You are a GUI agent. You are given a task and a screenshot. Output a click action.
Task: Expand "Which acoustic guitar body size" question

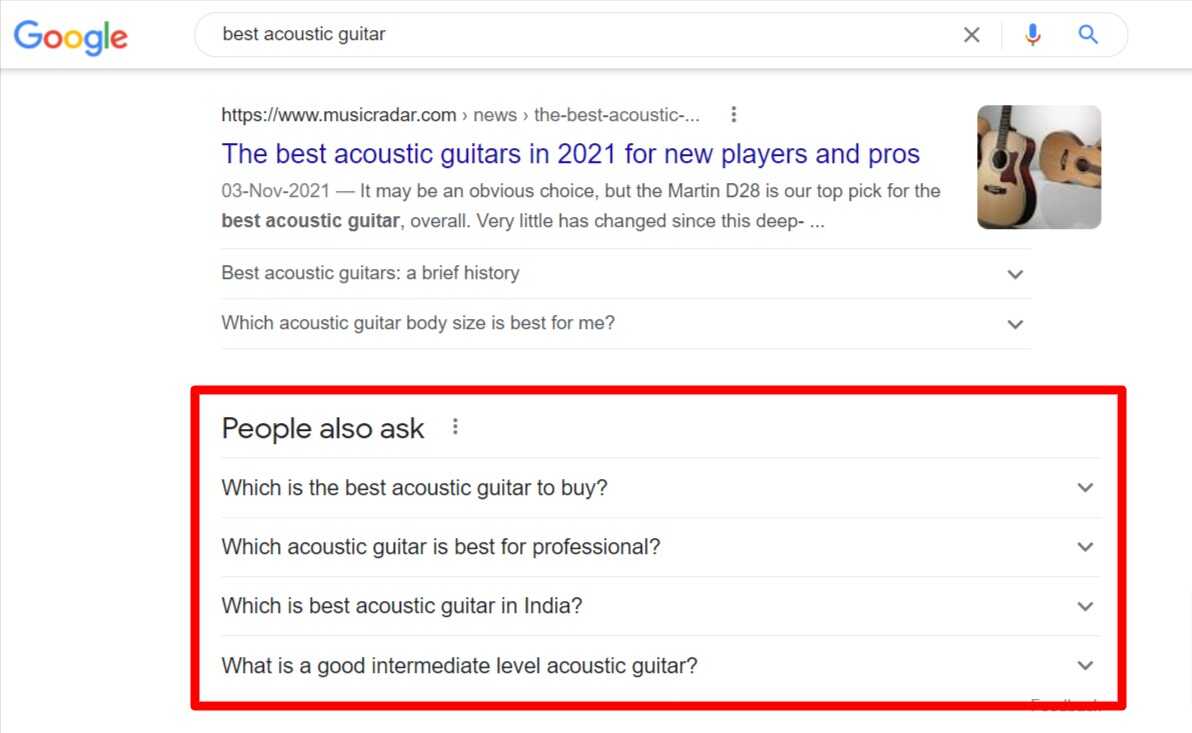(x=418, y=323)
